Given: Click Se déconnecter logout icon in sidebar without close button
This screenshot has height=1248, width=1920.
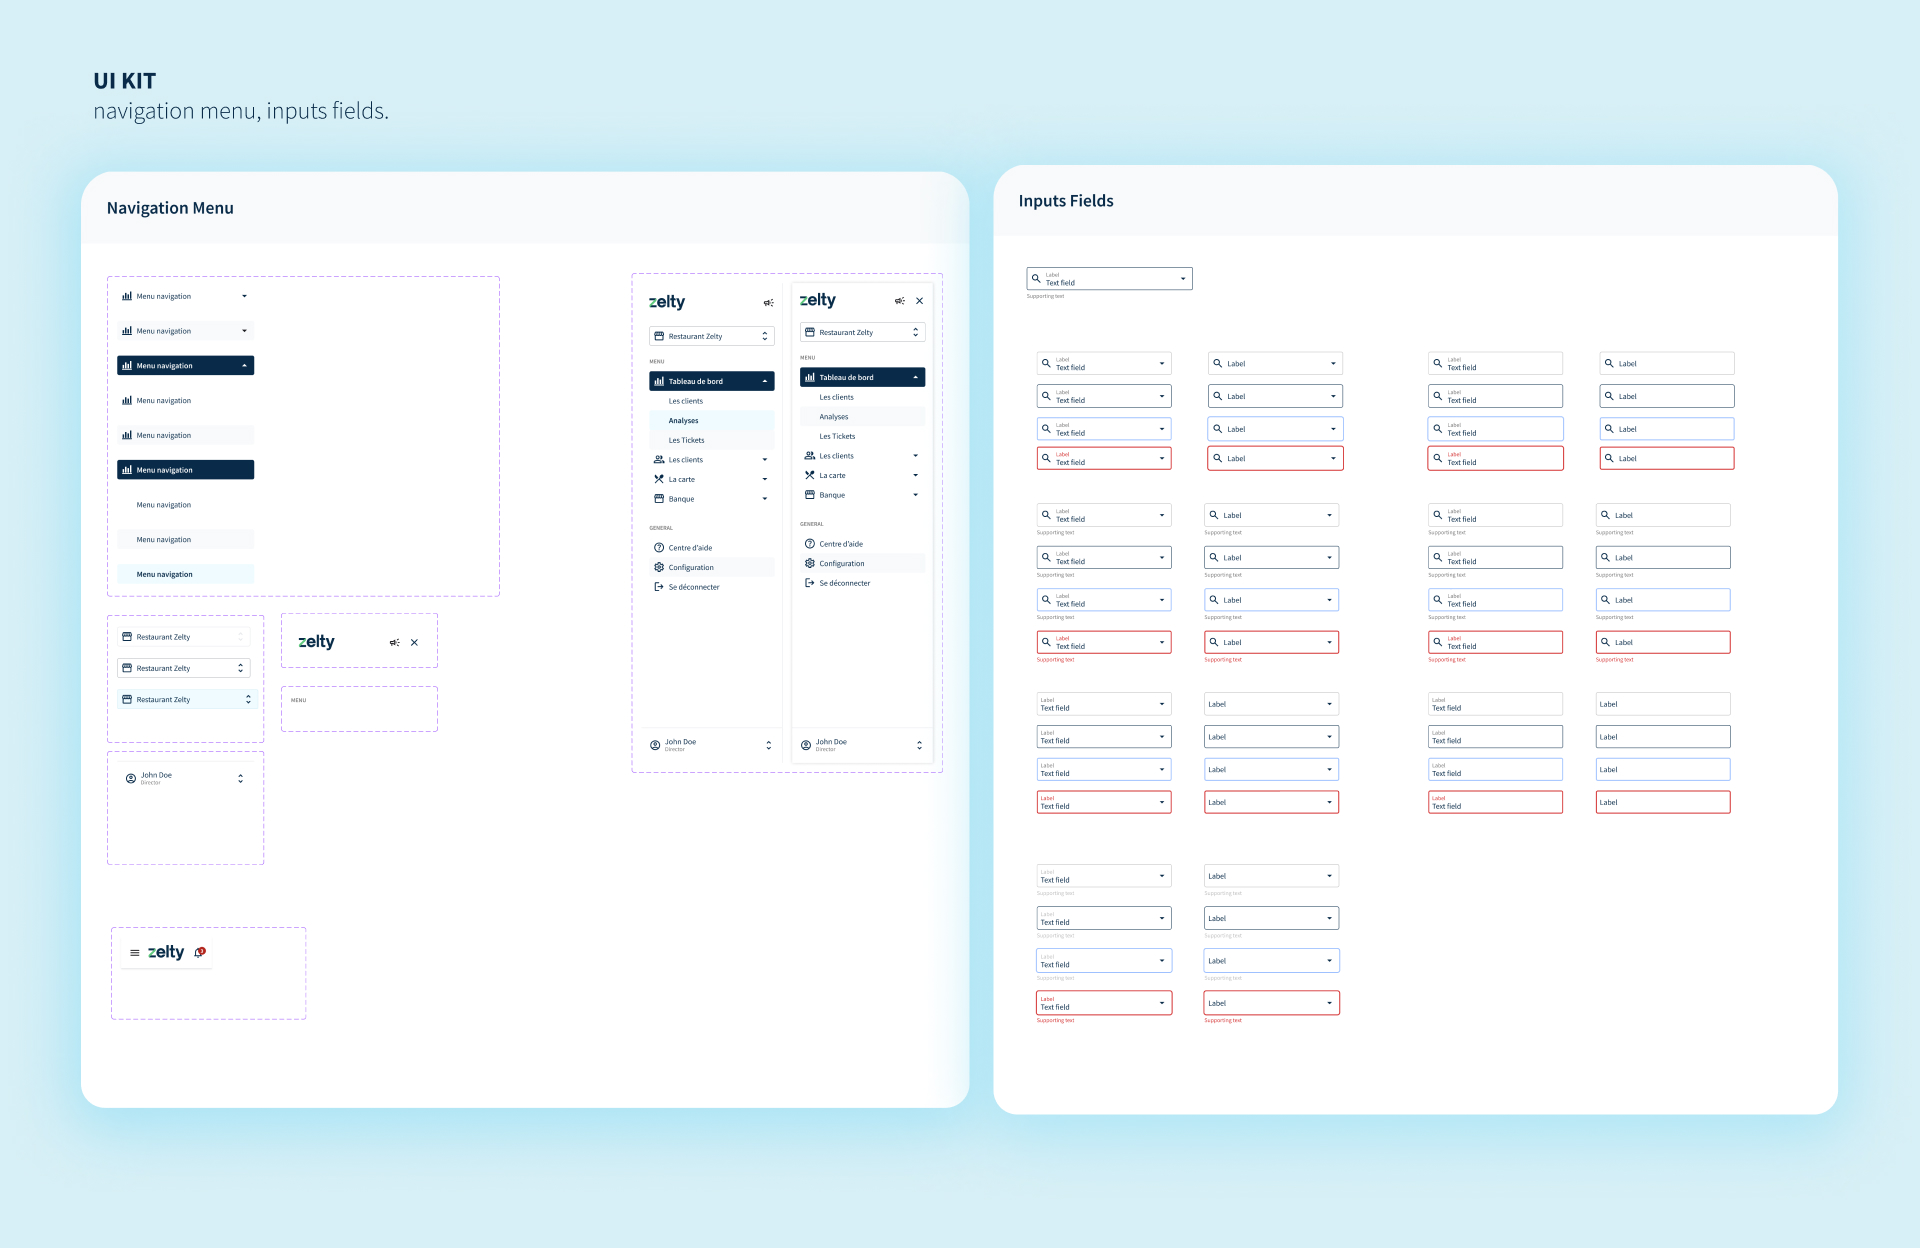Looking at the screenshot, I should tap(659, 587).
